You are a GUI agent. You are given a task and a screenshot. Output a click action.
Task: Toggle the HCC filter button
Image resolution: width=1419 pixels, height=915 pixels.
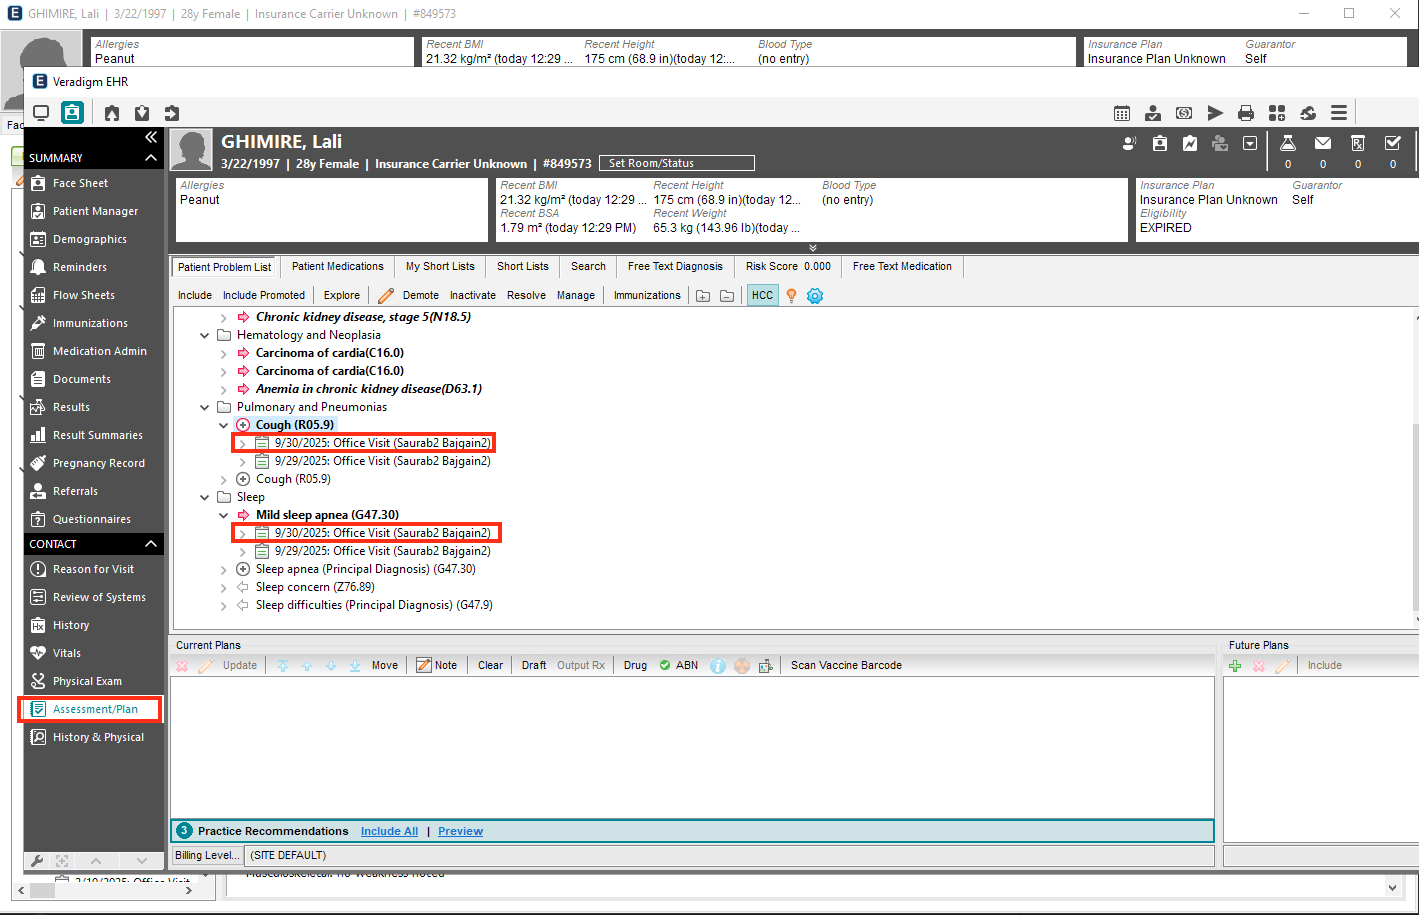(762, 296)
